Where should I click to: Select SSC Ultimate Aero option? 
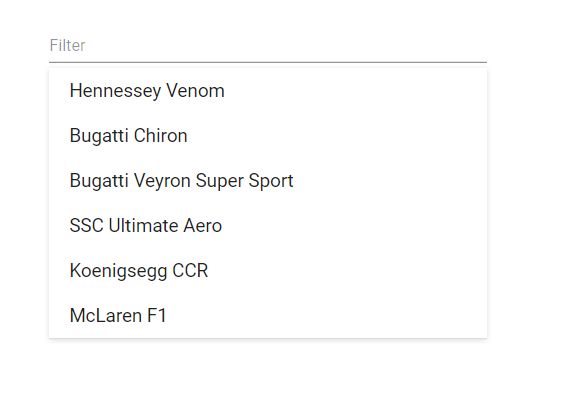(268, 225)
